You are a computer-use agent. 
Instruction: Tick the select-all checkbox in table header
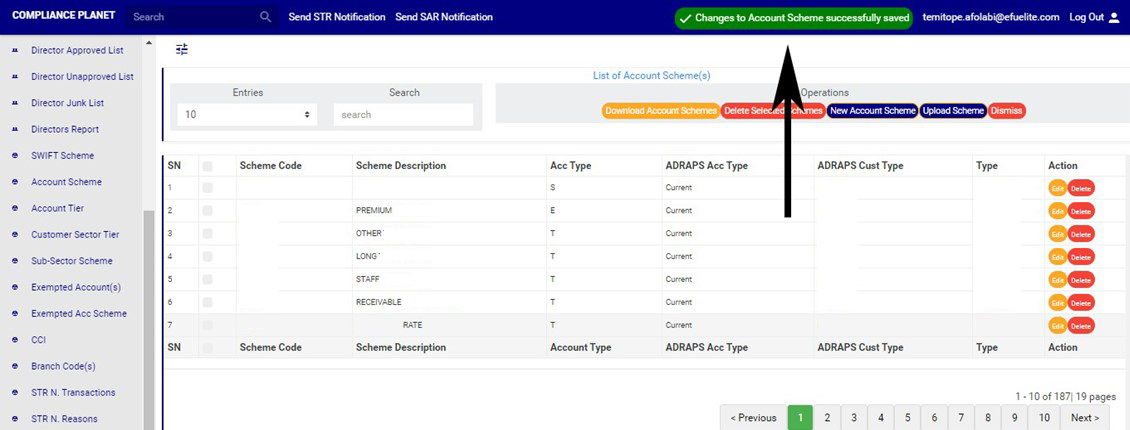coord(208,166)
